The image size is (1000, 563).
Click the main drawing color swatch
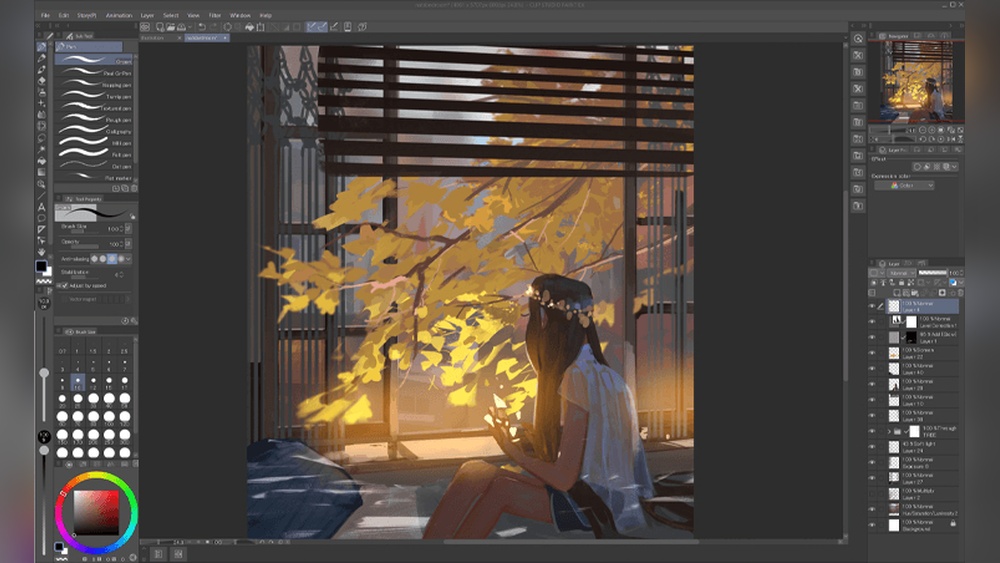pyautogui.click(x=41, y=266)
